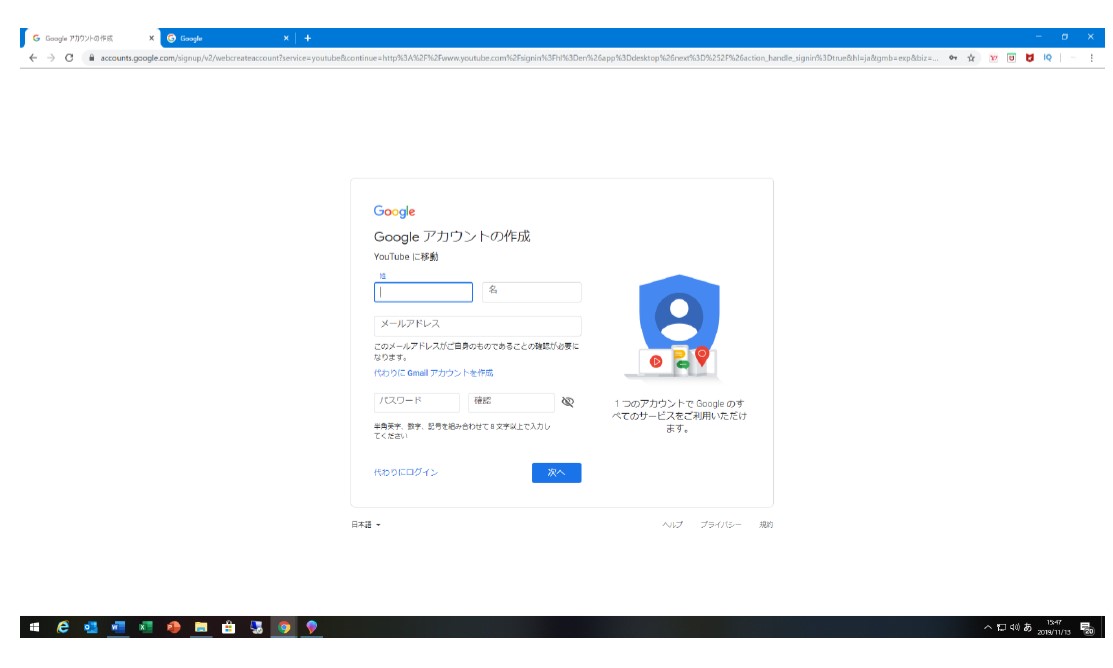This screenshot has width=1113, height=668.
Task: Toggle the volume speaker icon in tray
Action: pyautogui.click(x=1014, y=627)
